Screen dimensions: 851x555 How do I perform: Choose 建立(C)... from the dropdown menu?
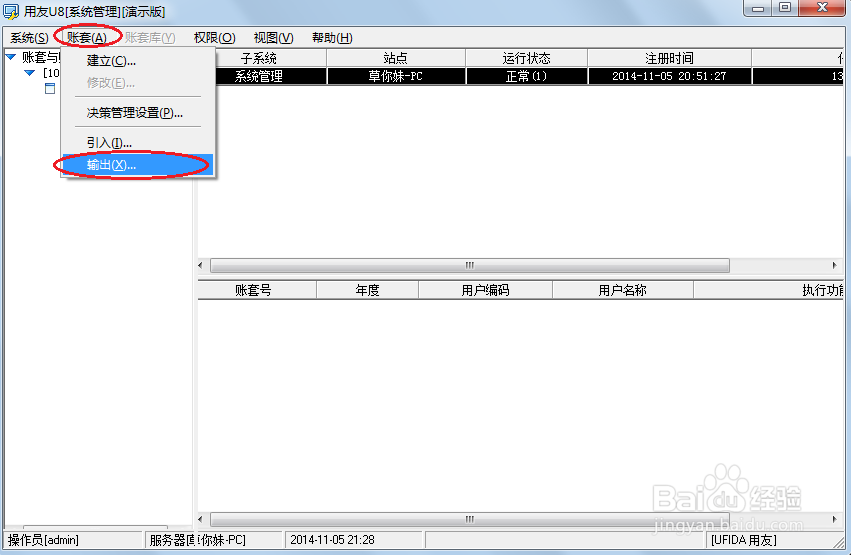pos(138,61)
